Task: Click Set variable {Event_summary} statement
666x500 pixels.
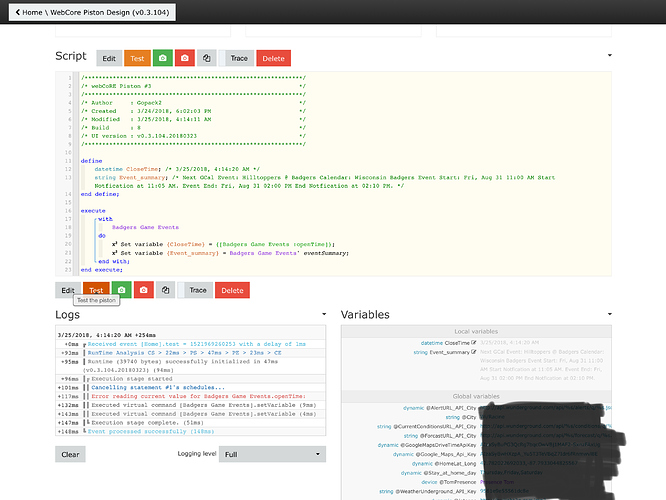Action: pyautogui.click(x=230, y=253)
